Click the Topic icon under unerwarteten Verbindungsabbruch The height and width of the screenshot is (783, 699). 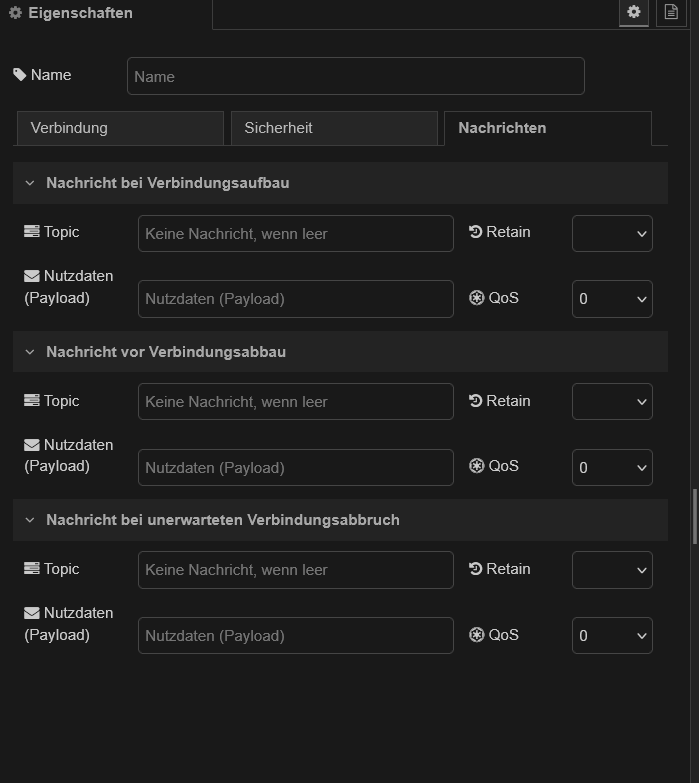32,569
